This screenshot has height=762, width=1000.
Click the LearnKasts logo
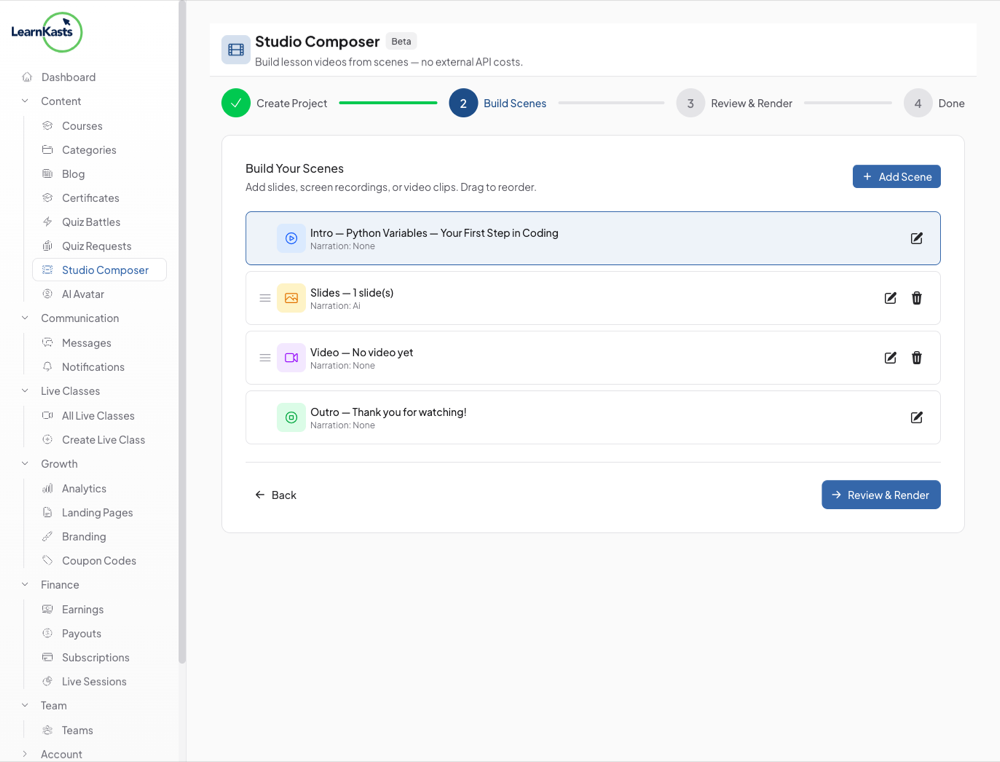47,32
